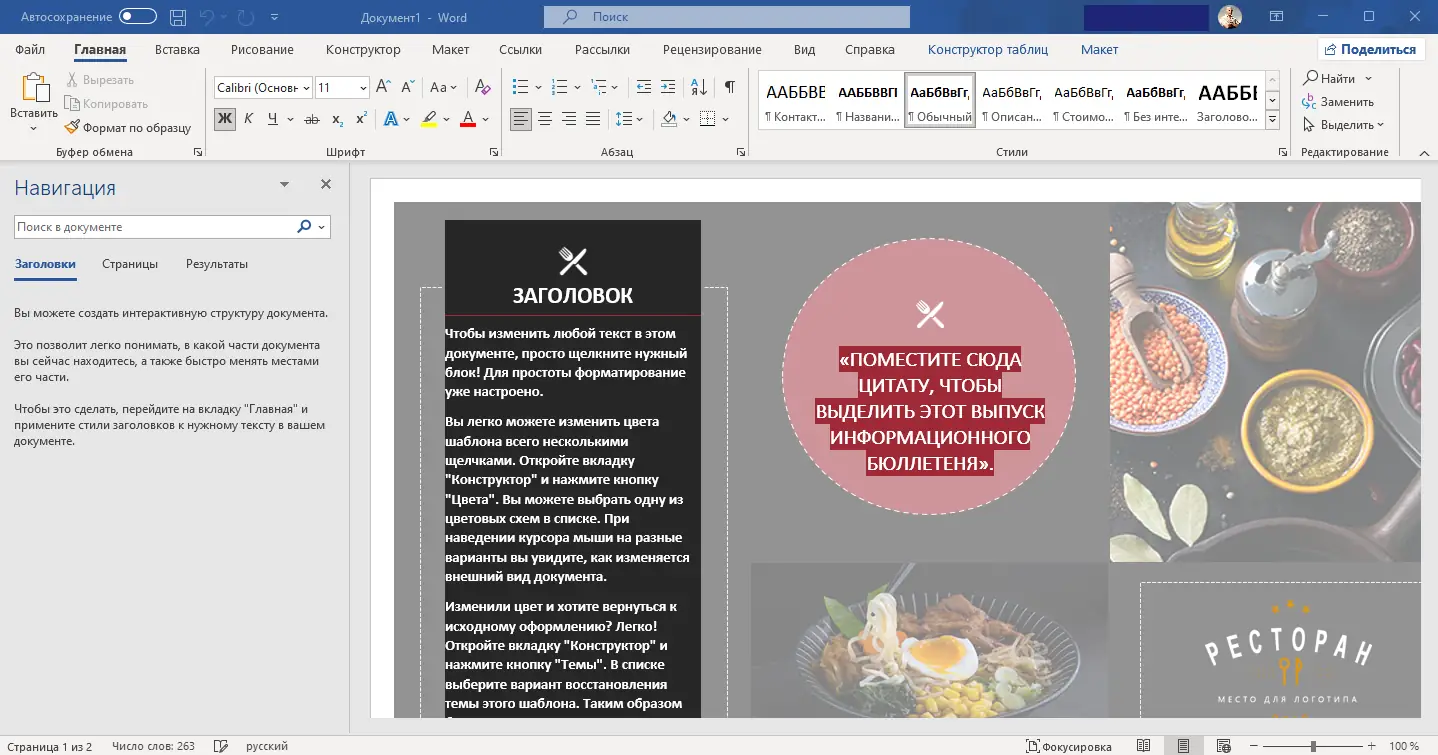1438x755 pixels.
Task: Click the Вставить paste clipboard icon
Action: (34, 89)
